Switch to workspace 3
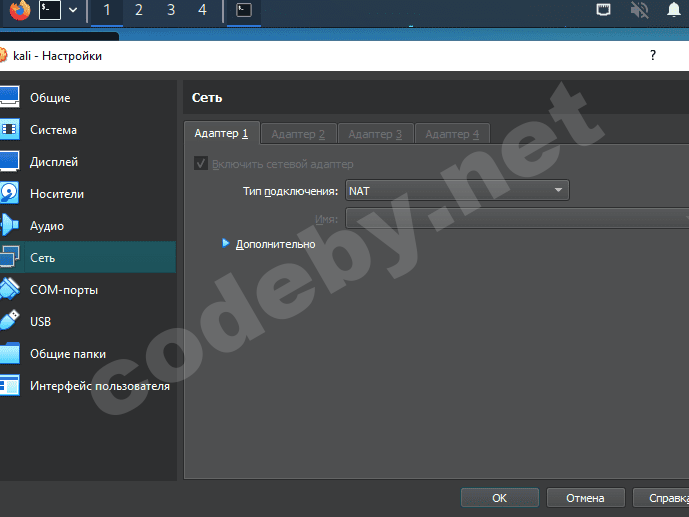Screen dimensions: 689x517 171,10
